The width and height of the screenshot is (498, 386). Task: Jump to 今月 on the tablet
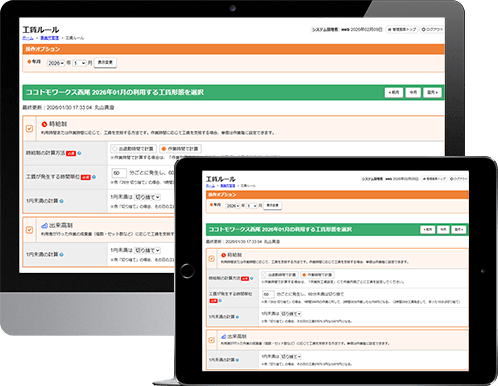[443, 230]
